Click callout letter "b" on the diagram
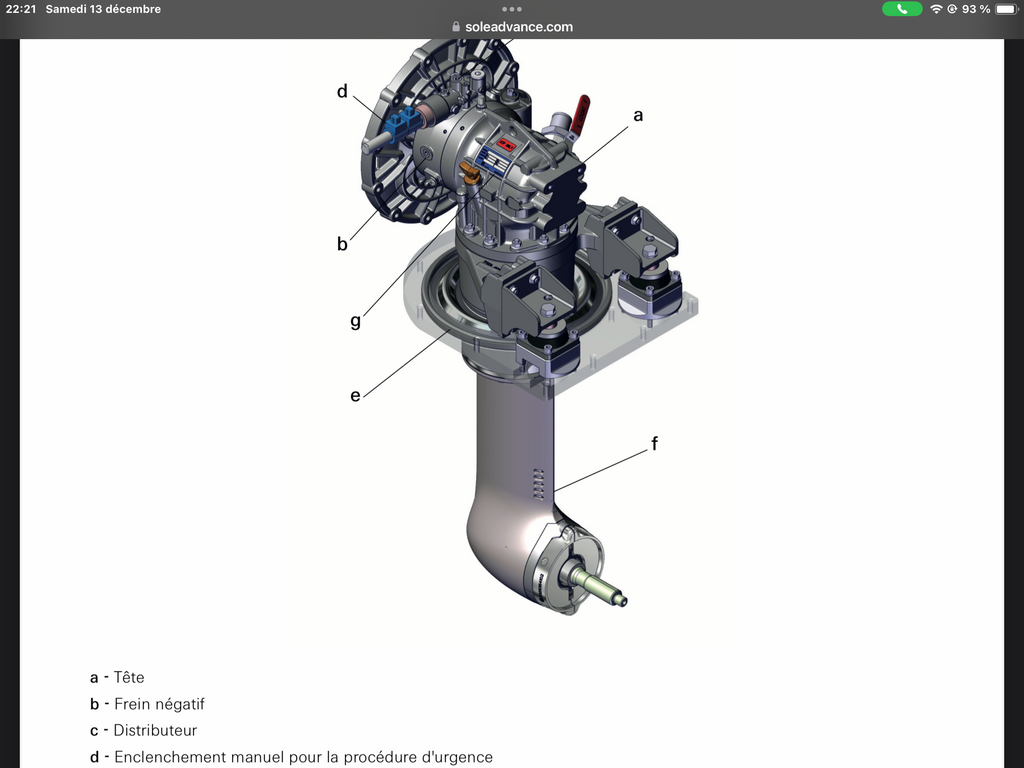Screen dimensions: 1024x768 342,243
